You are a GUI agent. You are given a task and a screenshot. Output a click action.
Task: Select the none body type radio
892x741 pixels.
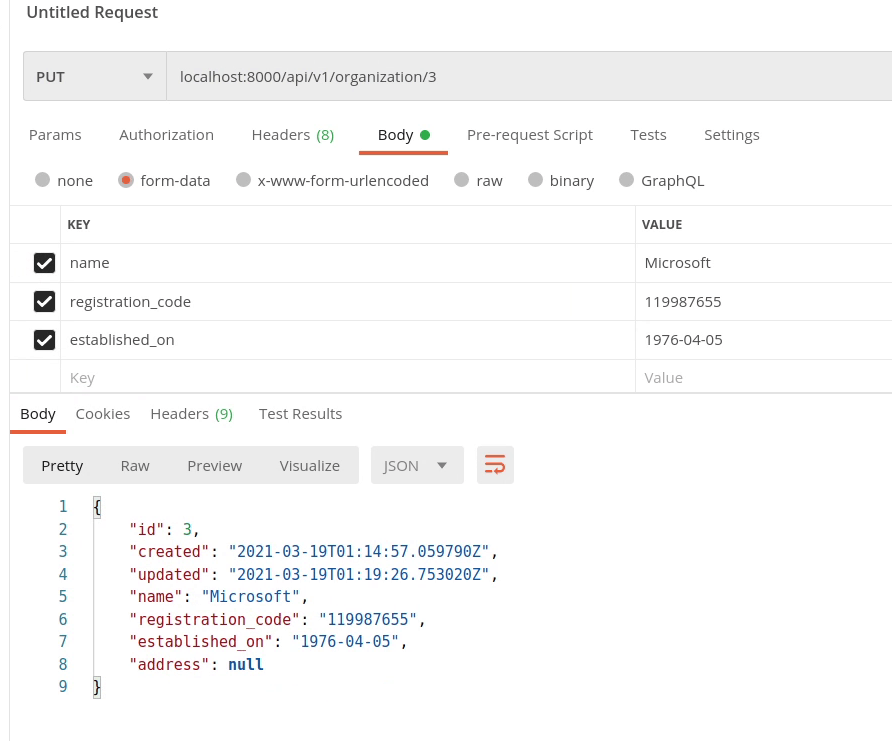pyautogui.click(x=43, y=180)
